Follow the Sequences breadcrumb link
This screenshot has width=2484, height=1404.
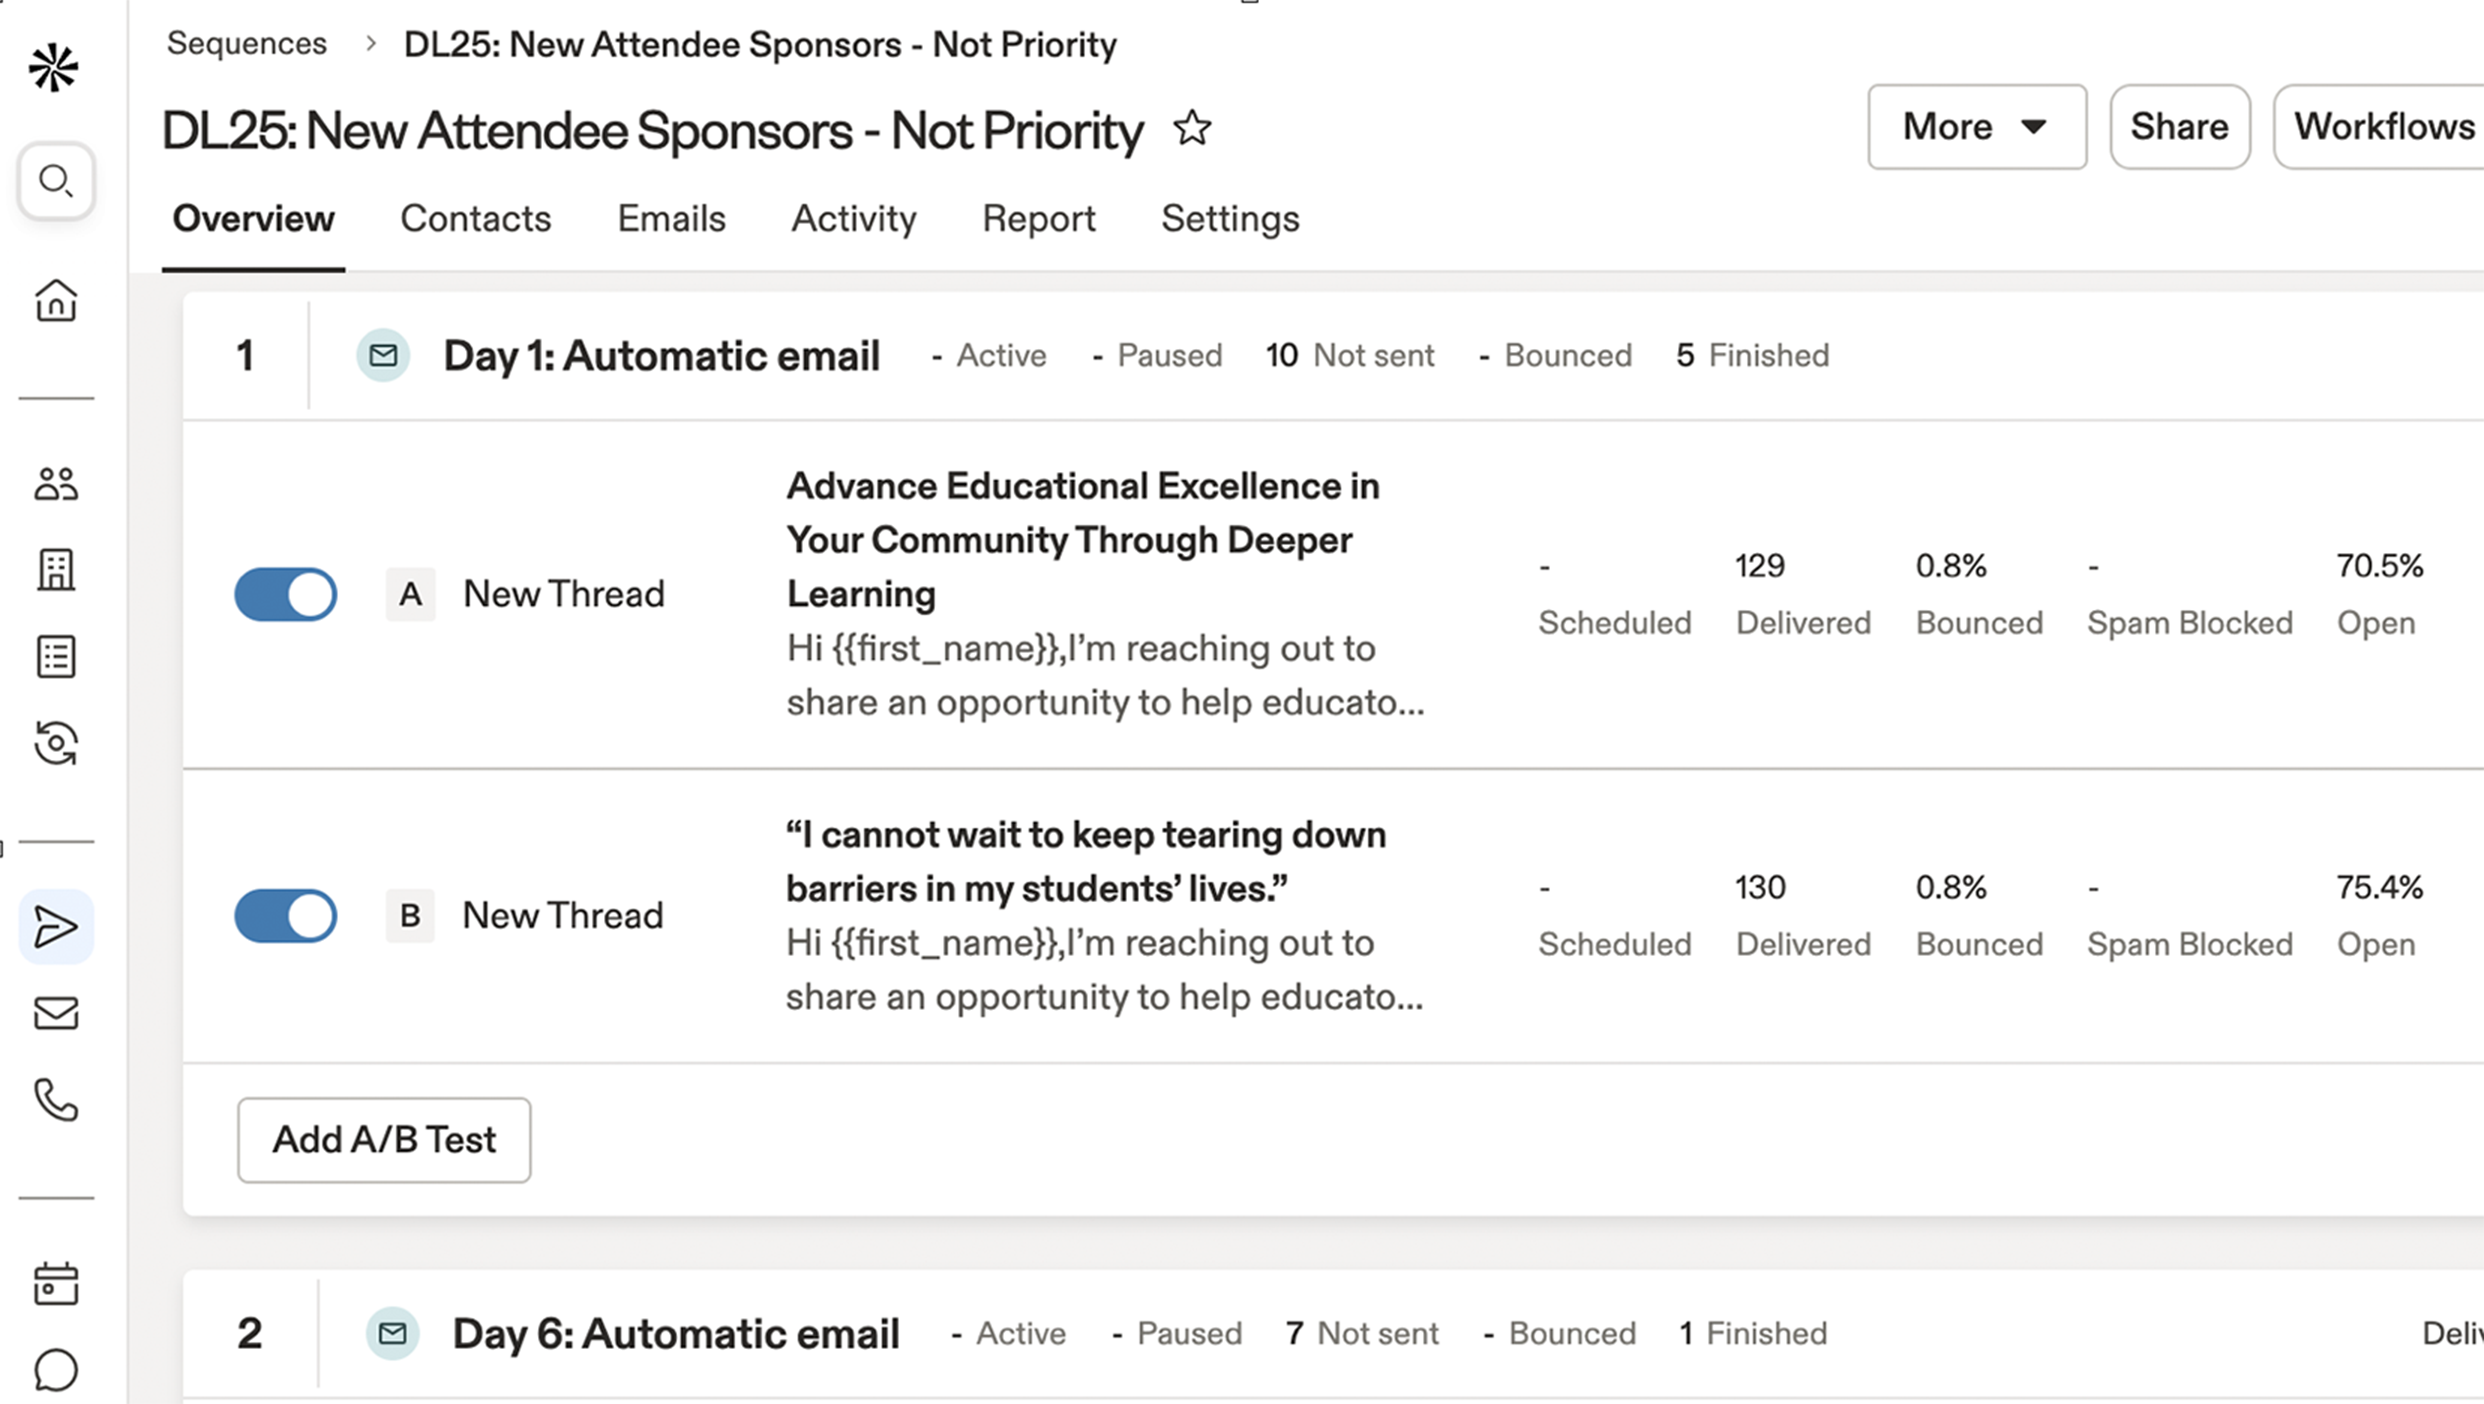click(246, 43)
